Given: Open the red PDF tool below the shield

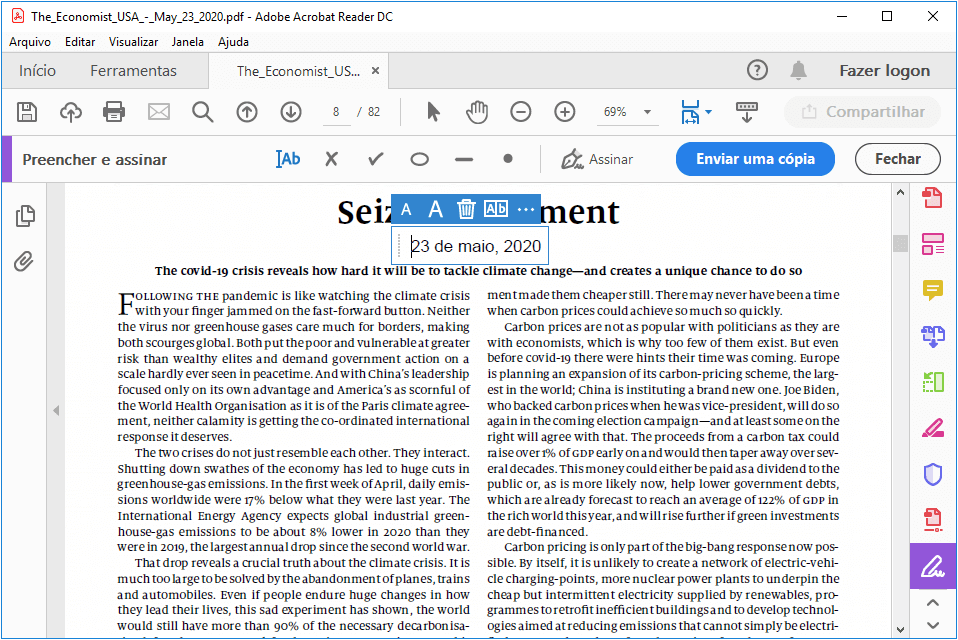Looking at the screenshot, I should (x=933, y=520).
